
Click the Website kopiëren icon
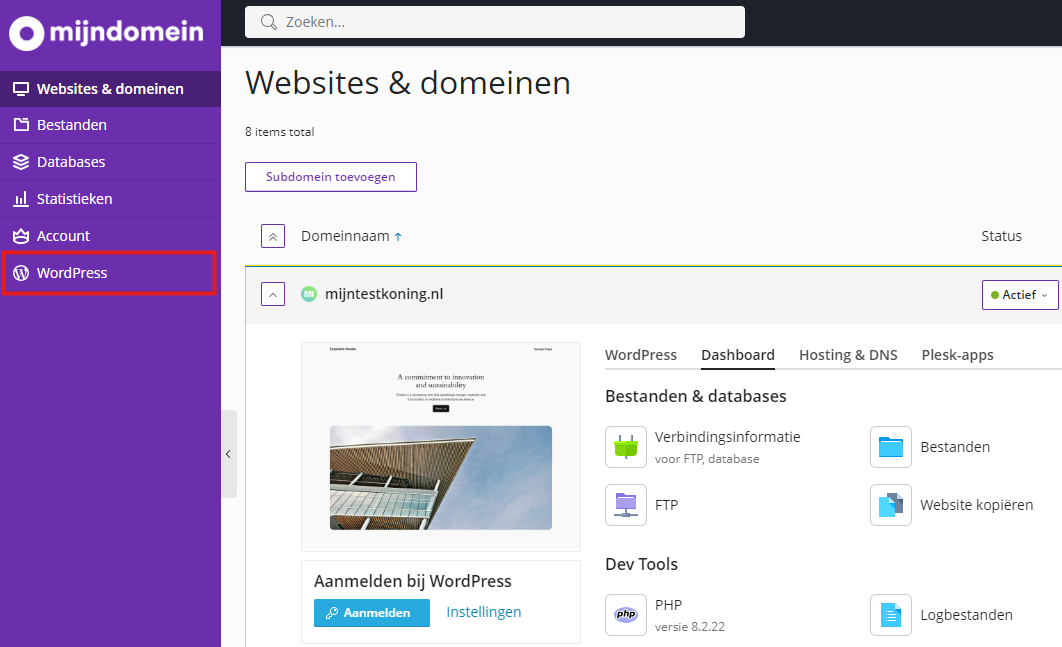click(x=890, y=505)
